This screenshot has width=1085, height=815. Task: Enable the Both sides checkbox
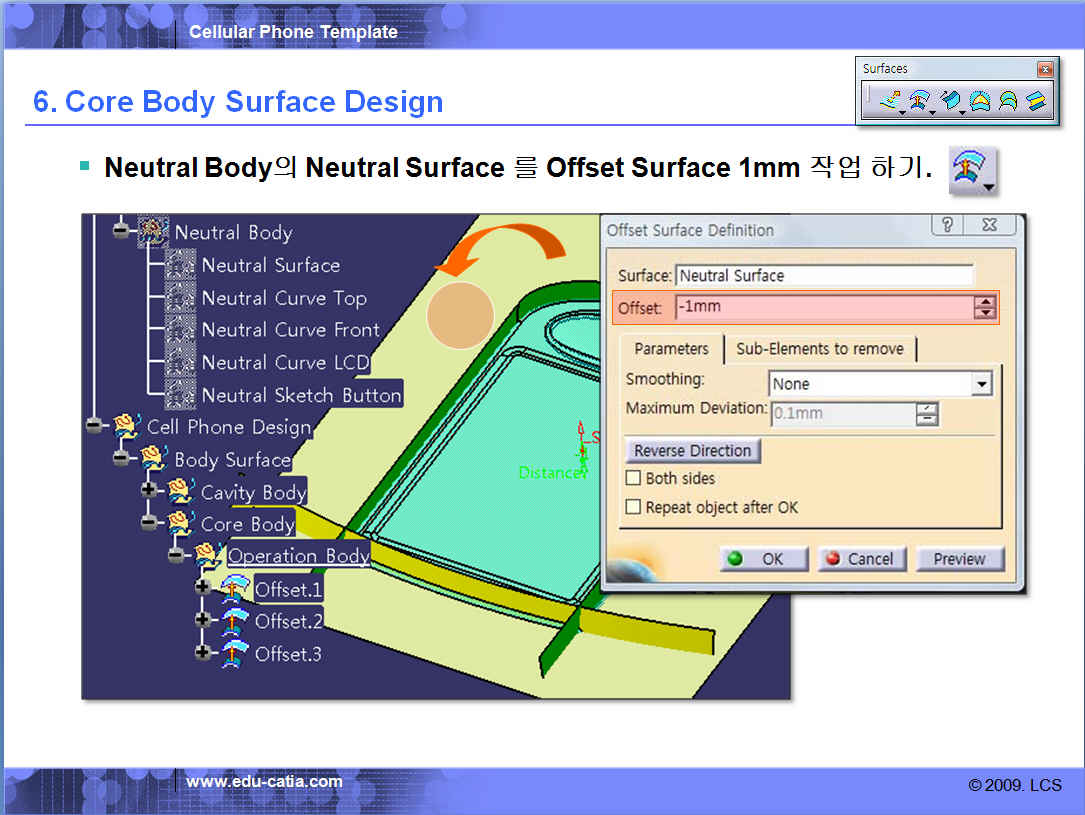[633, 478]
